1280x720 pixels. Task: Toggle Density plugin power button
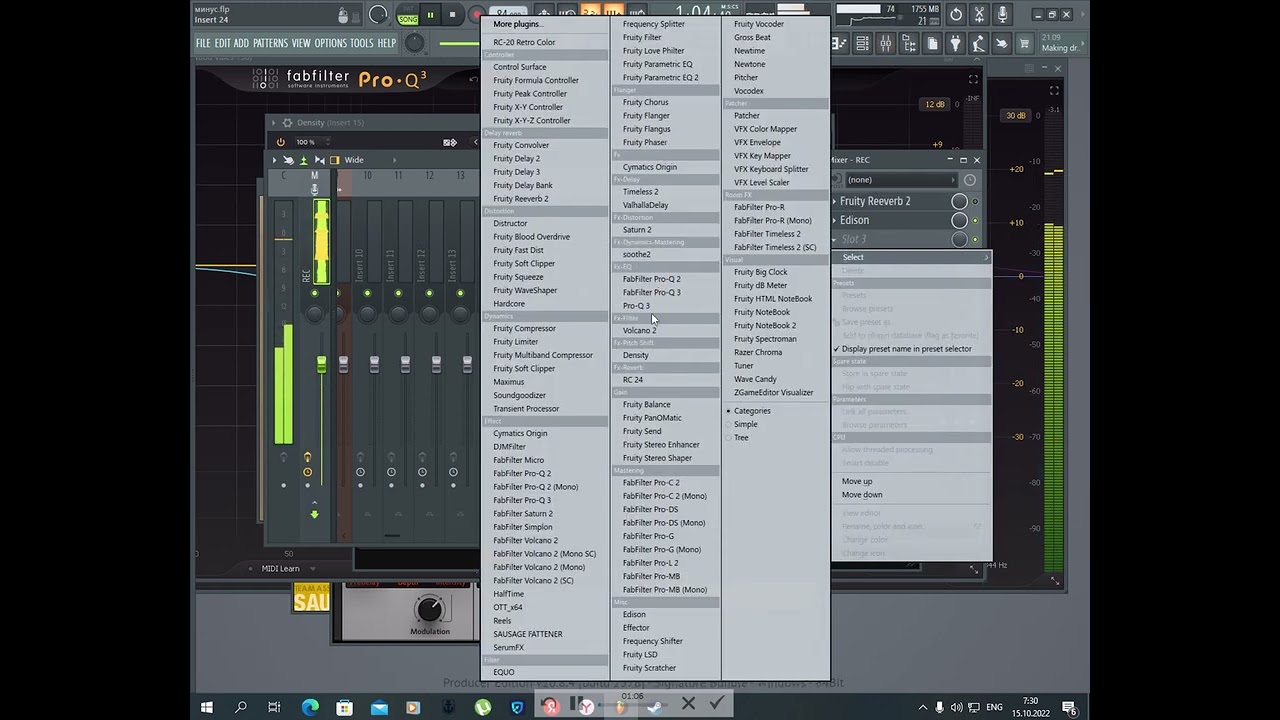pos(280,142)
